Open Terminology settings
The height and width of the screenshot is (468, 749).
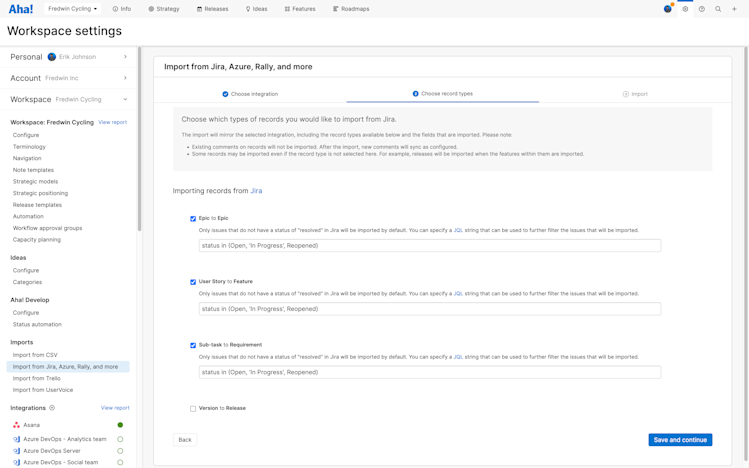pos(30,147)
